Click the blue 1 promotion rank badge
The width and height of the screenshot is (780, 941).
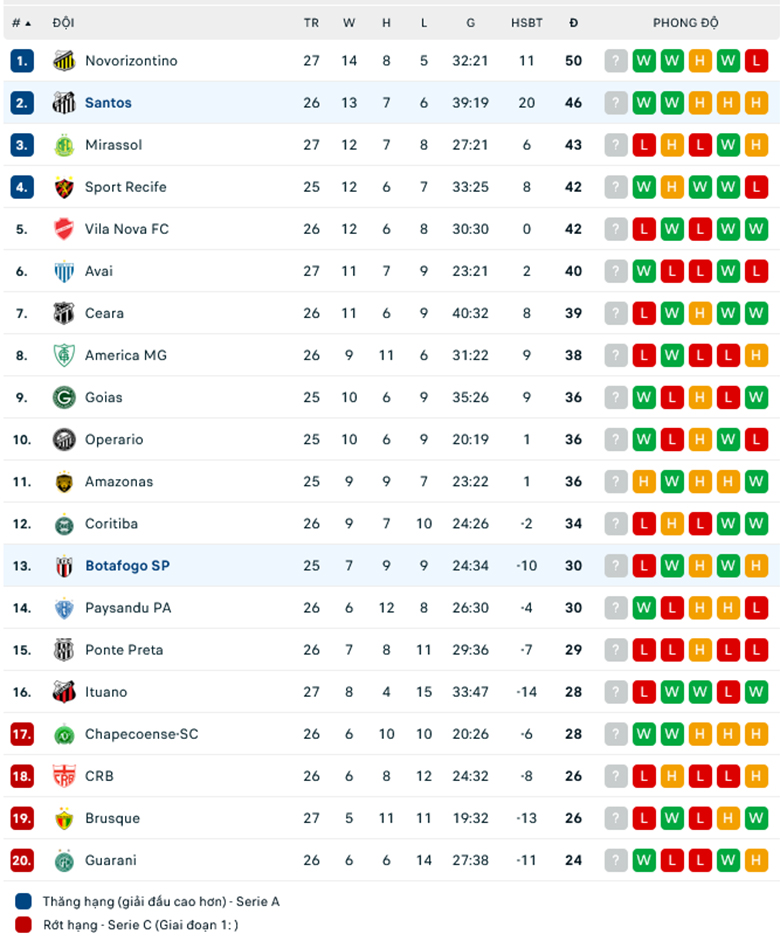click(x=22, y=61)
